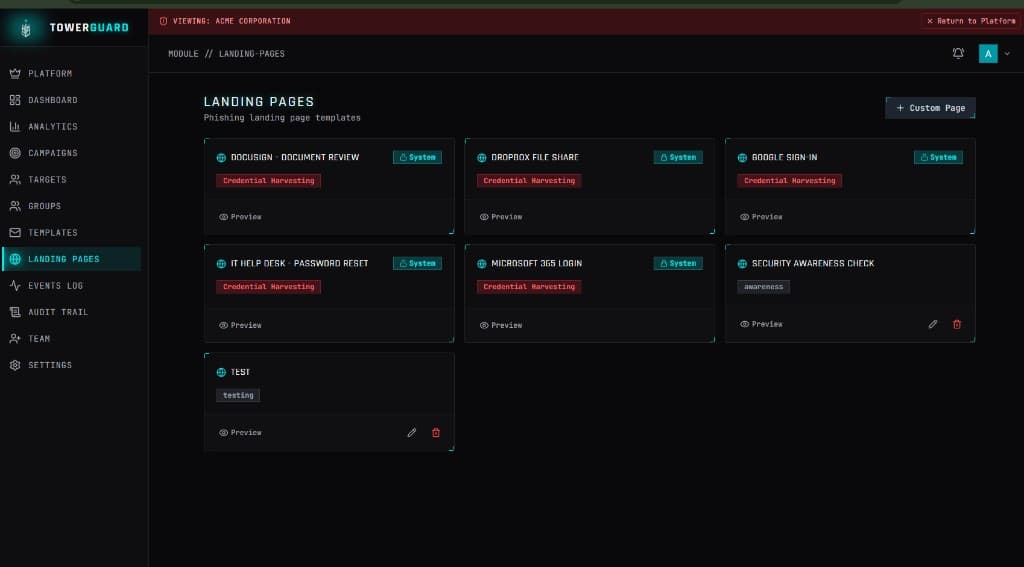Open the Analytics section
Viewport: 1024px width, 567px height.
click(70, 127)
